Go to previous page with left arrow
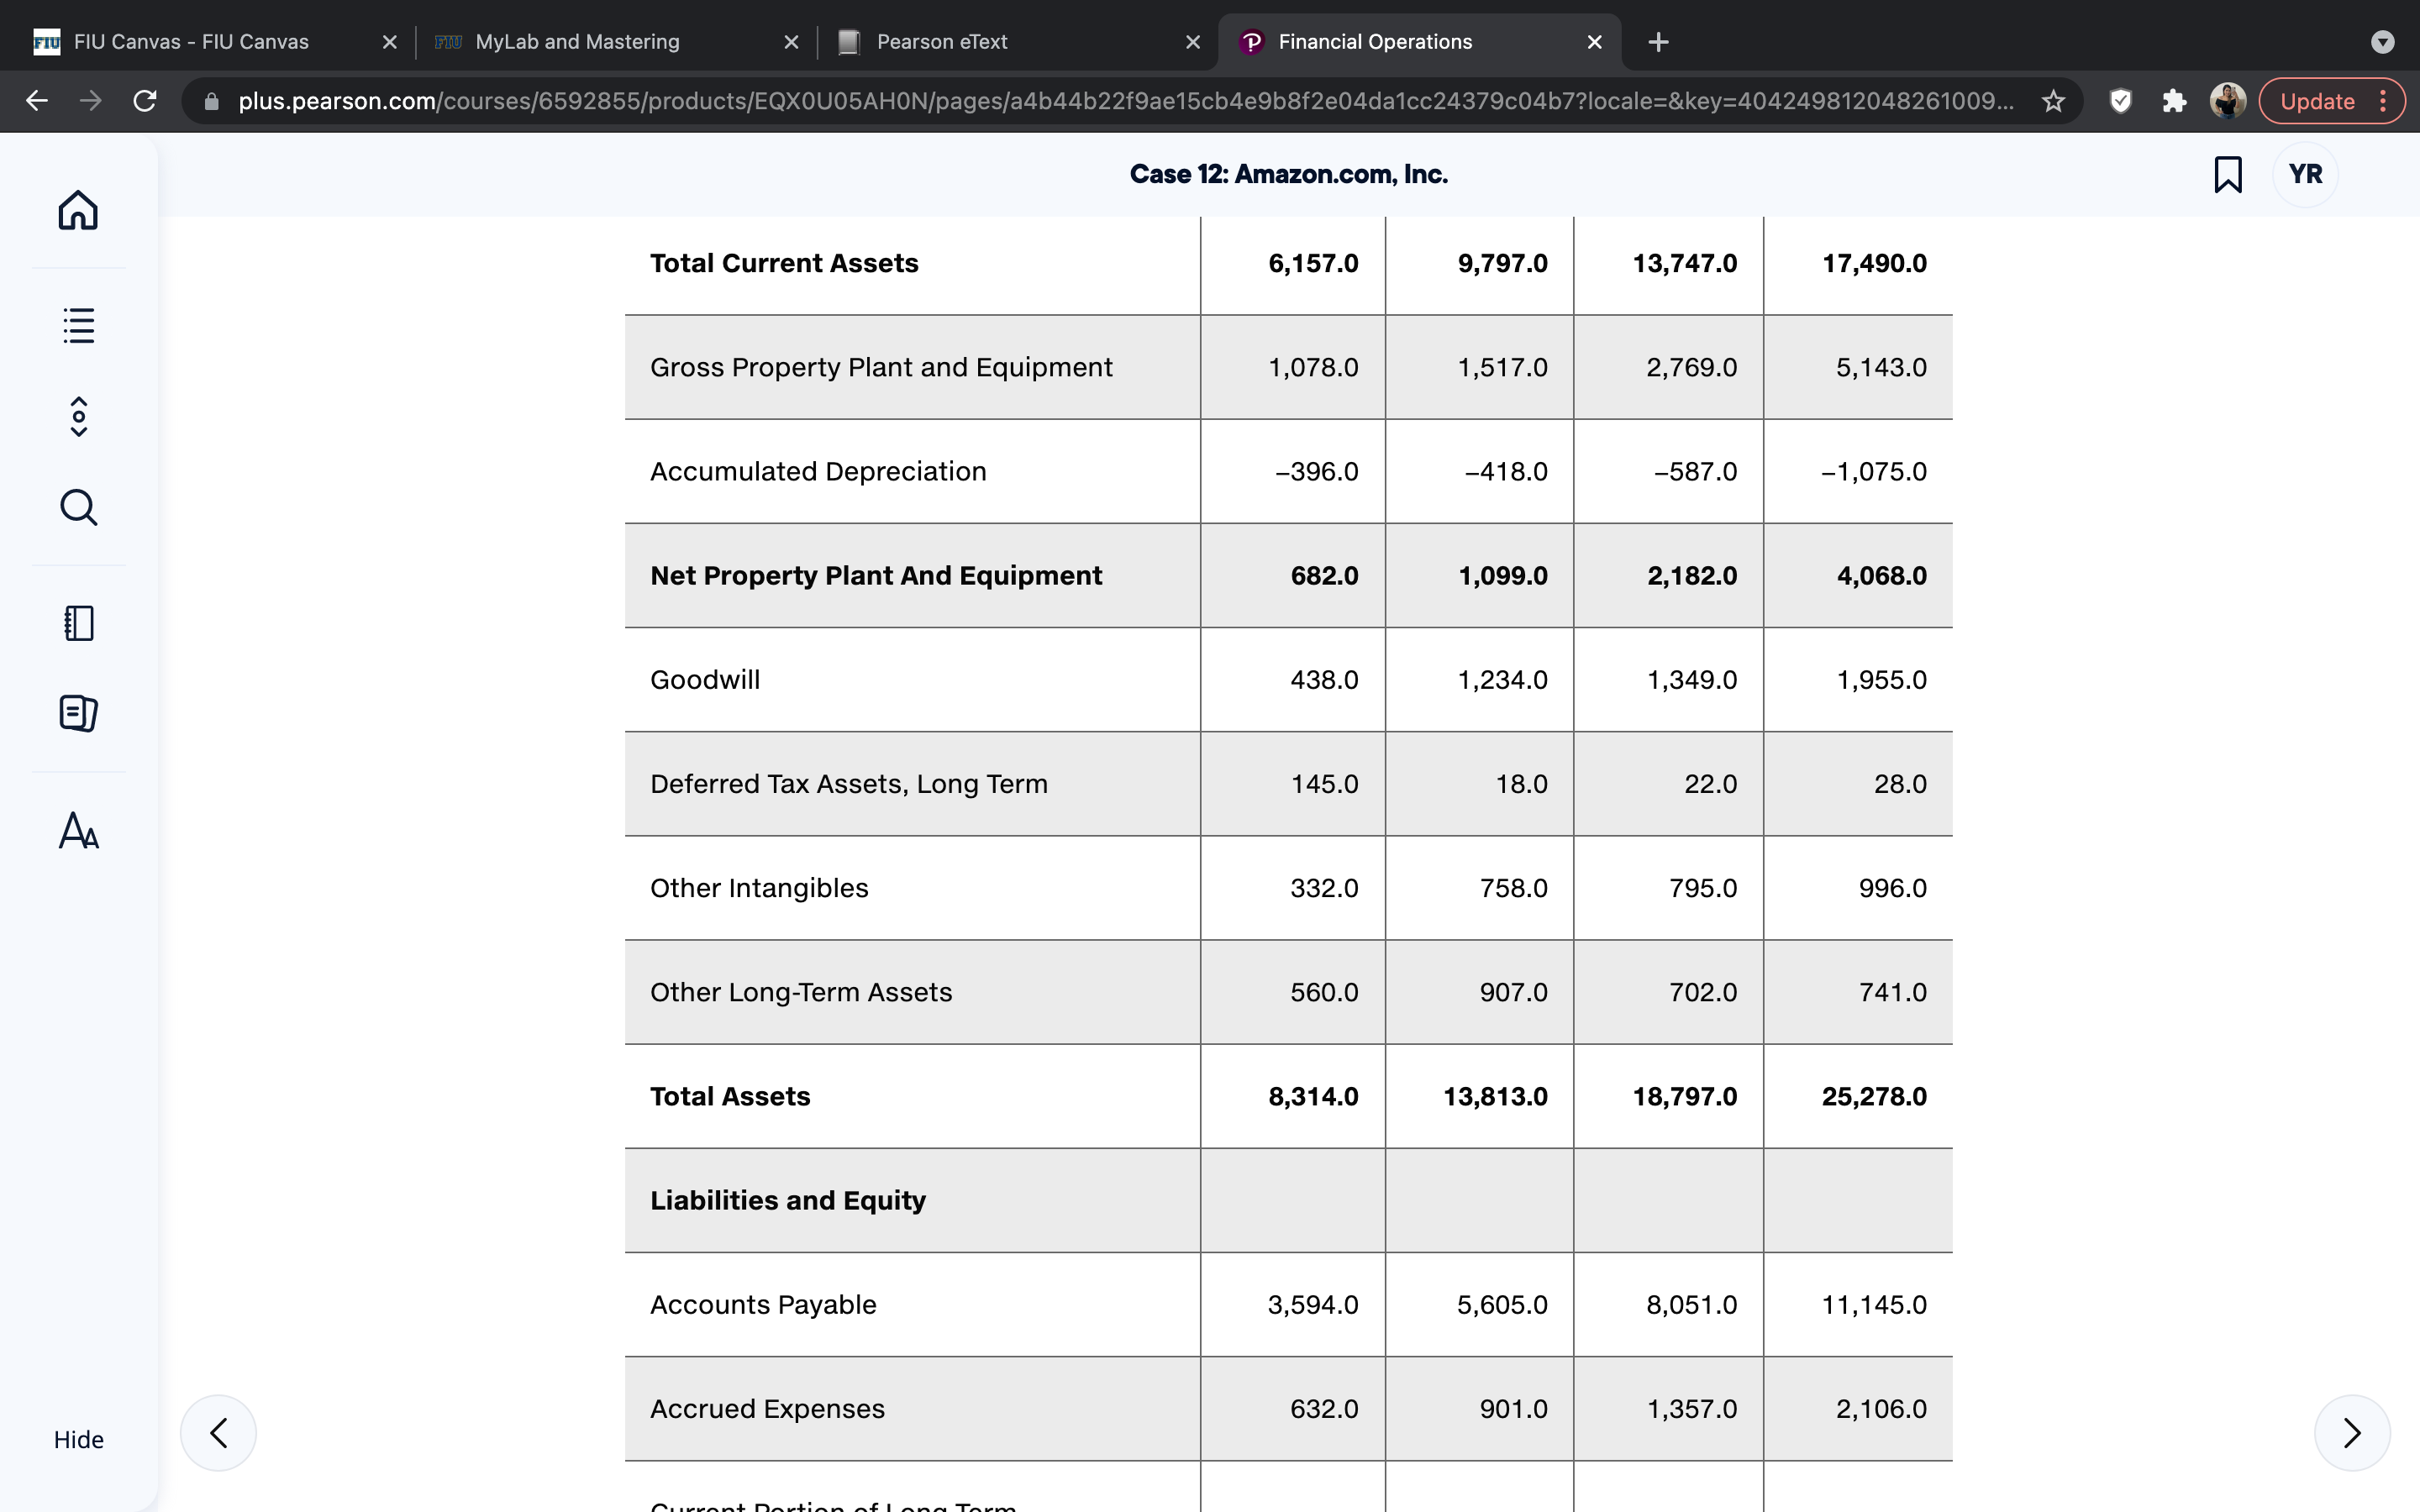The width and height of the screenshot is (2420, 1512). [218, 1433]
